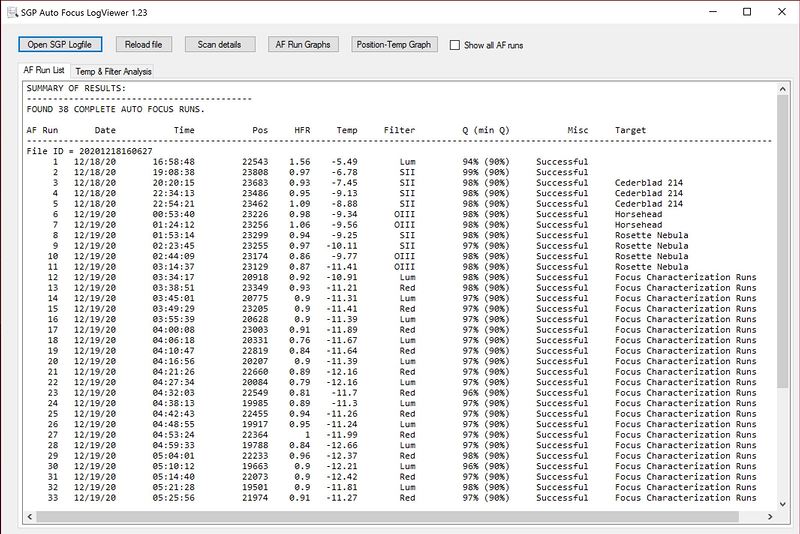Click HFR value 0.76 in run 18
The image size is (800, 534).
[x=299, y=340]
